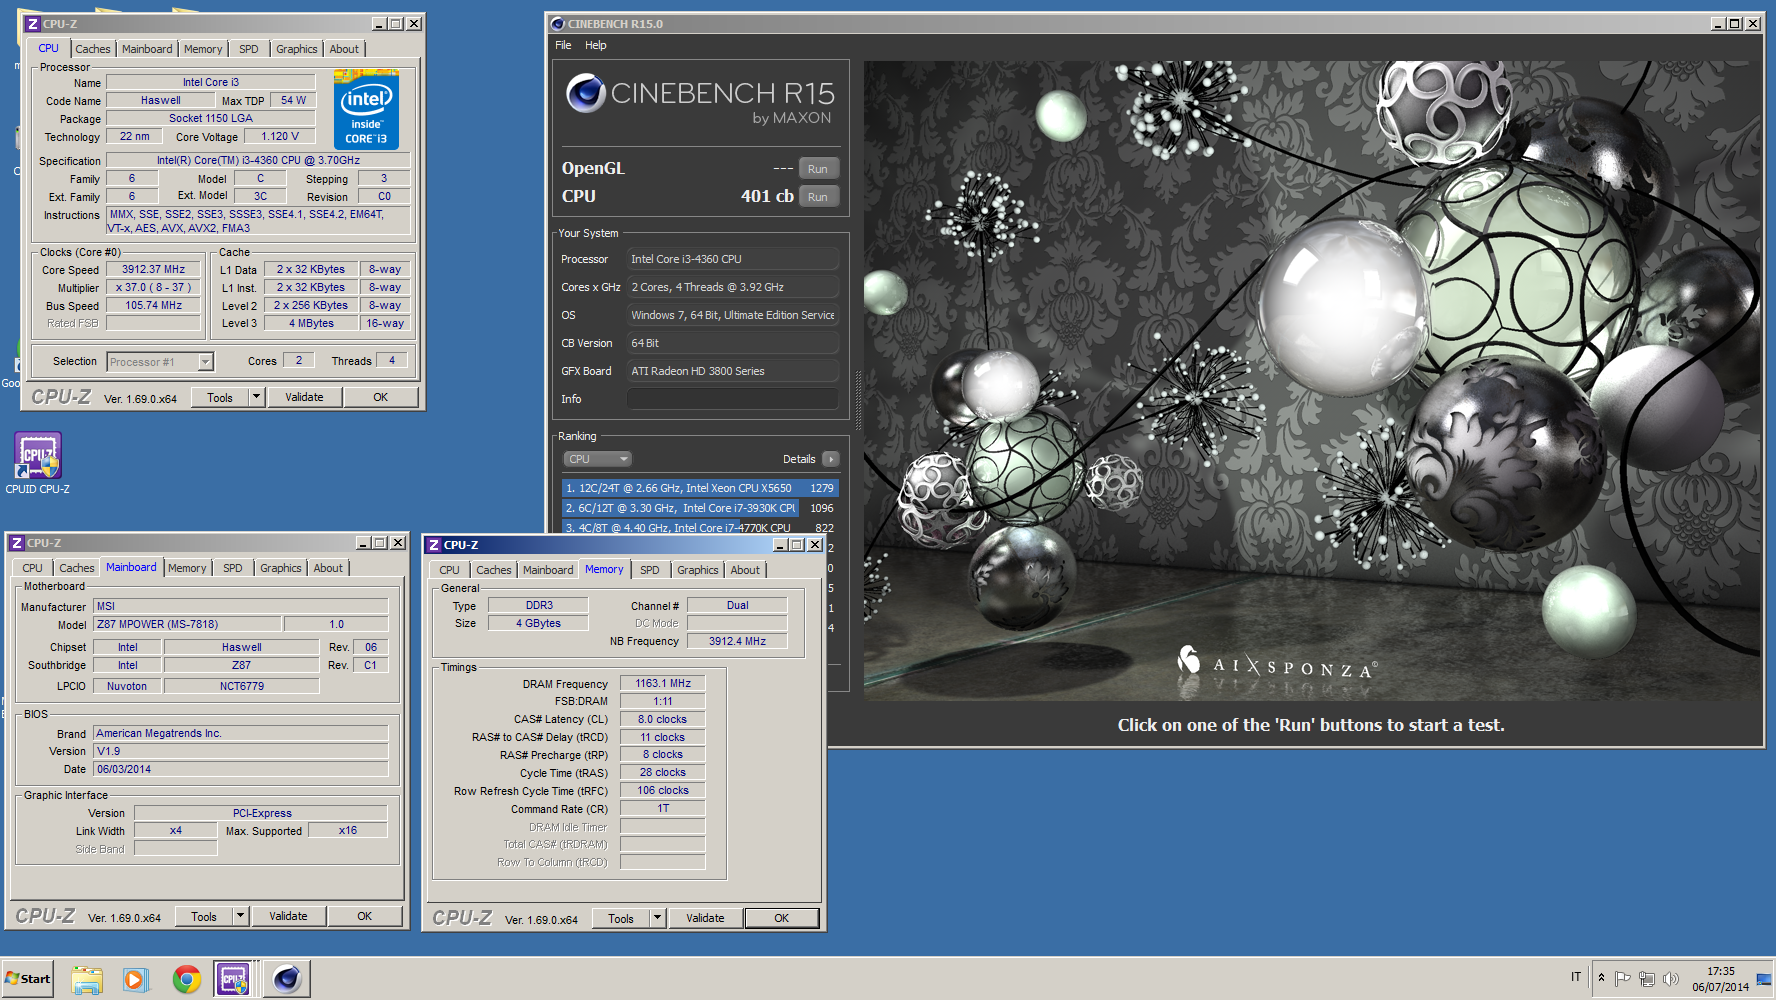Run the CPU benchmark test
Viewport: 1776px width, 1000px height.
(x=818, y=197)
